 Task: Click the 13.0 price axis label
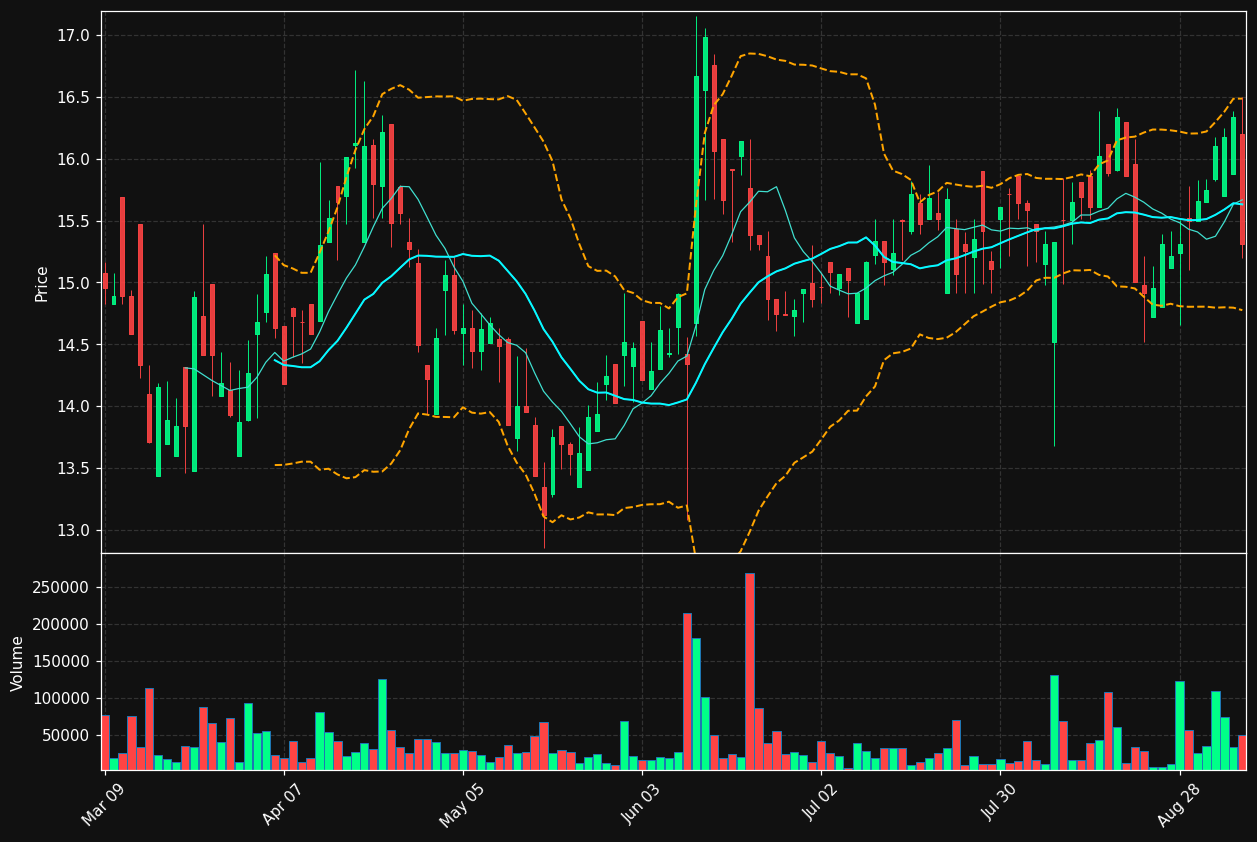point(75,531)
